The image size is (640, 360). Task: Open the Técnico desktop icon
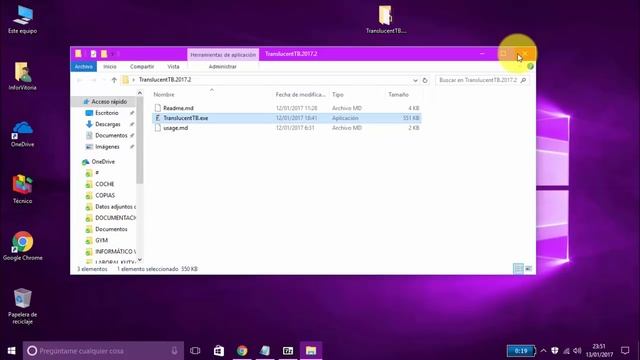coord(22,189)
